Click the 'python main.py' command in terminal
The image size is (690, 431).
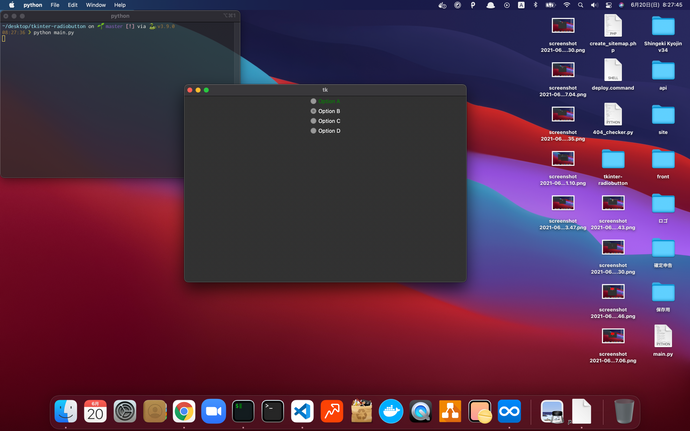[x=54, y=33]
